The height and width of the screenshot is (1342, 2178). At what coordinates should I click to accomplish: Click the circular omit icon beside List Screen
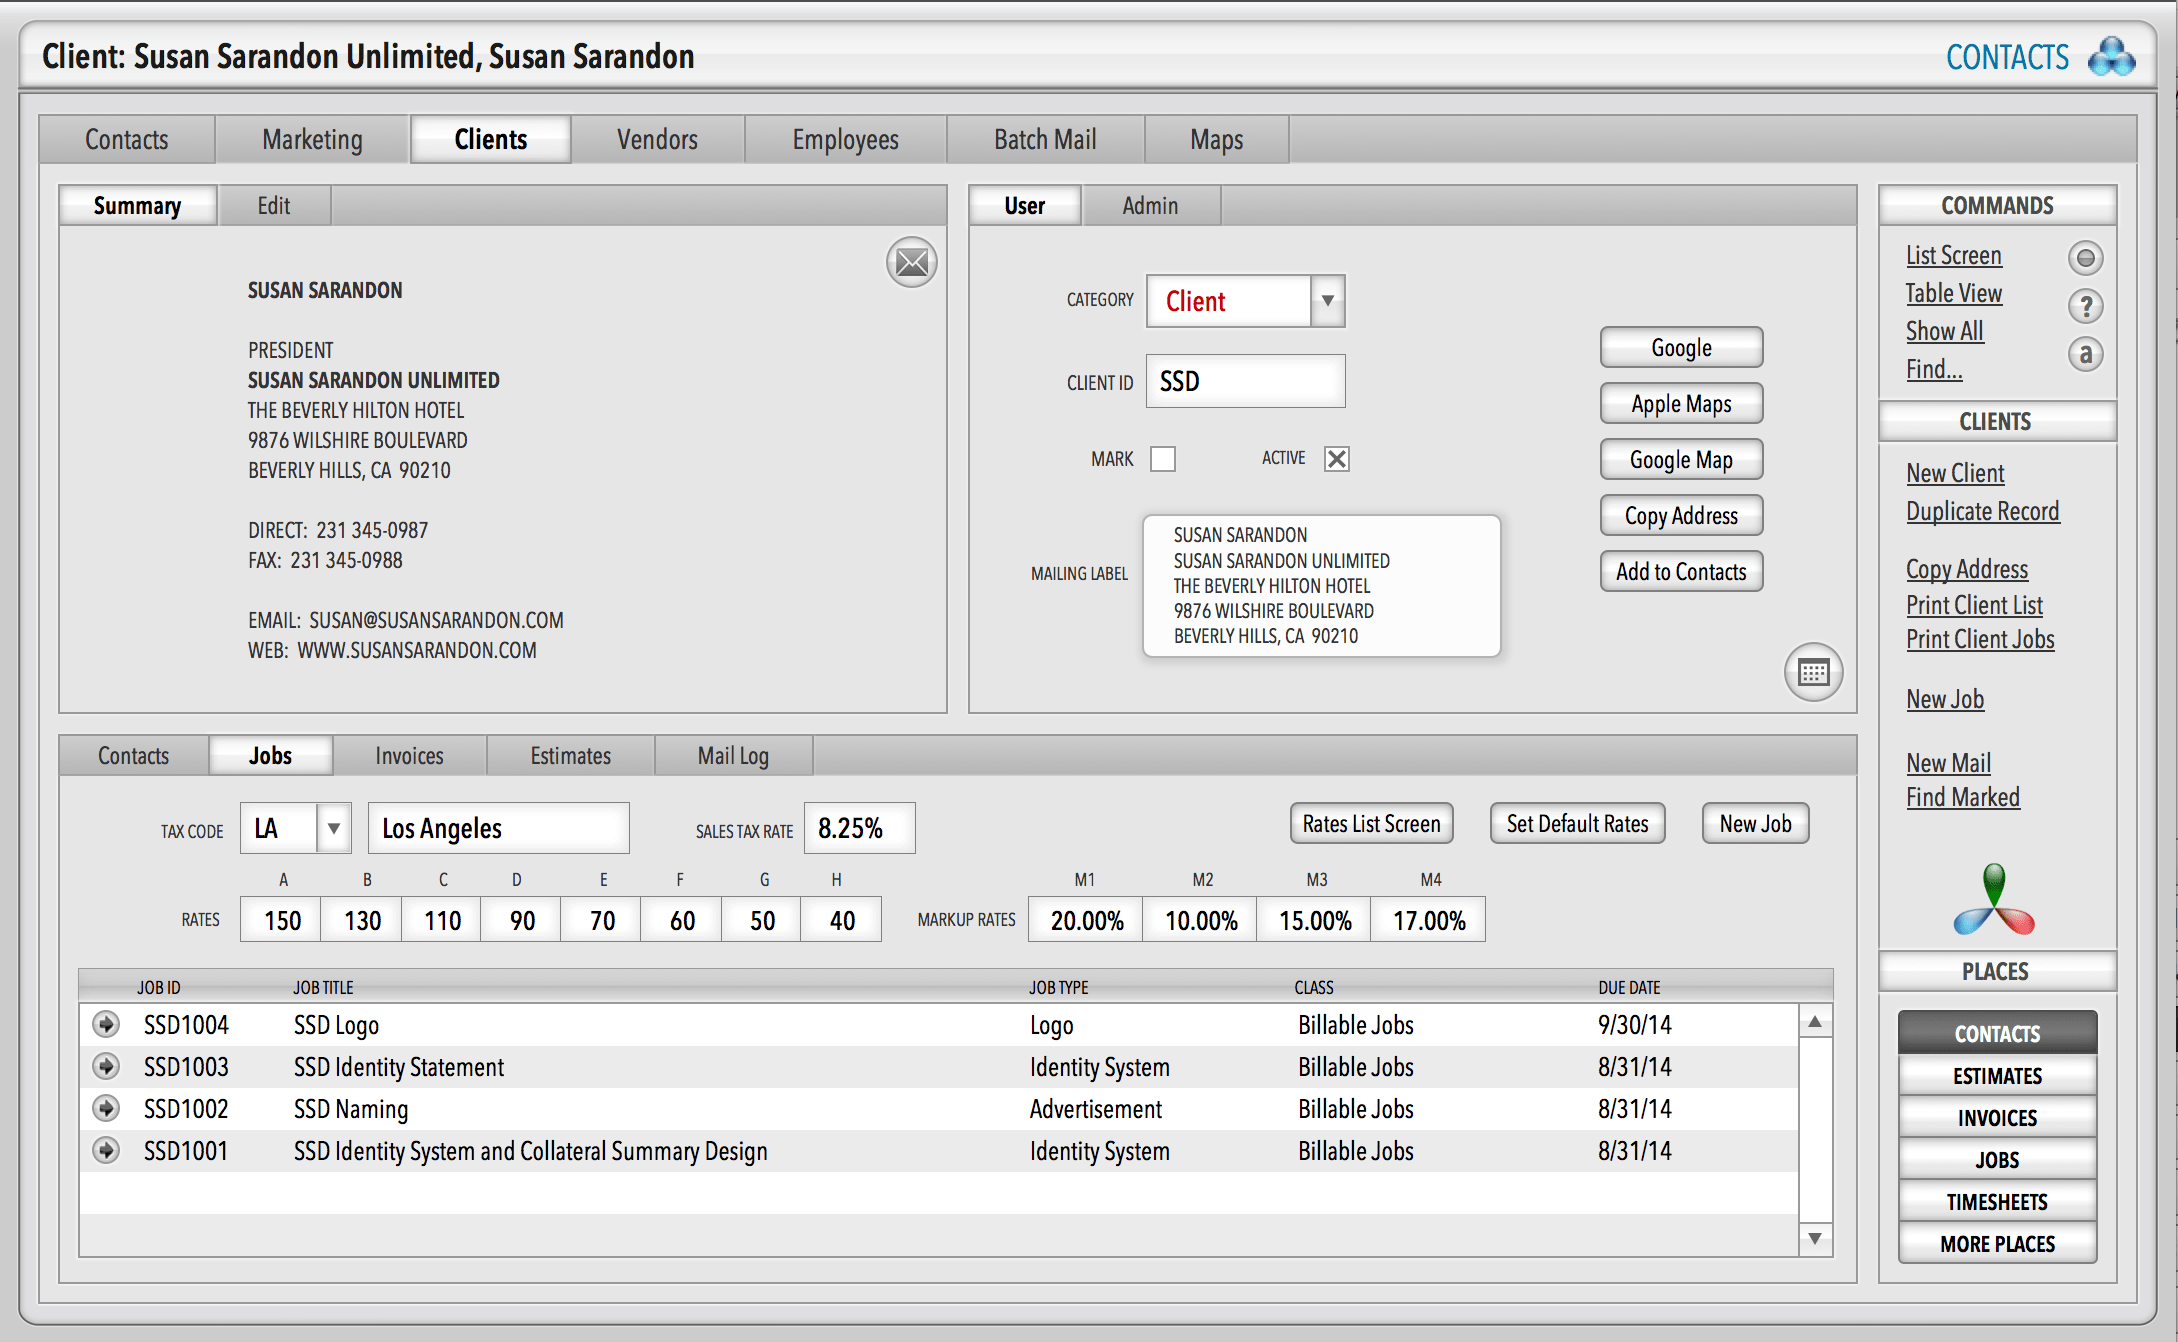coord(2086,258)
